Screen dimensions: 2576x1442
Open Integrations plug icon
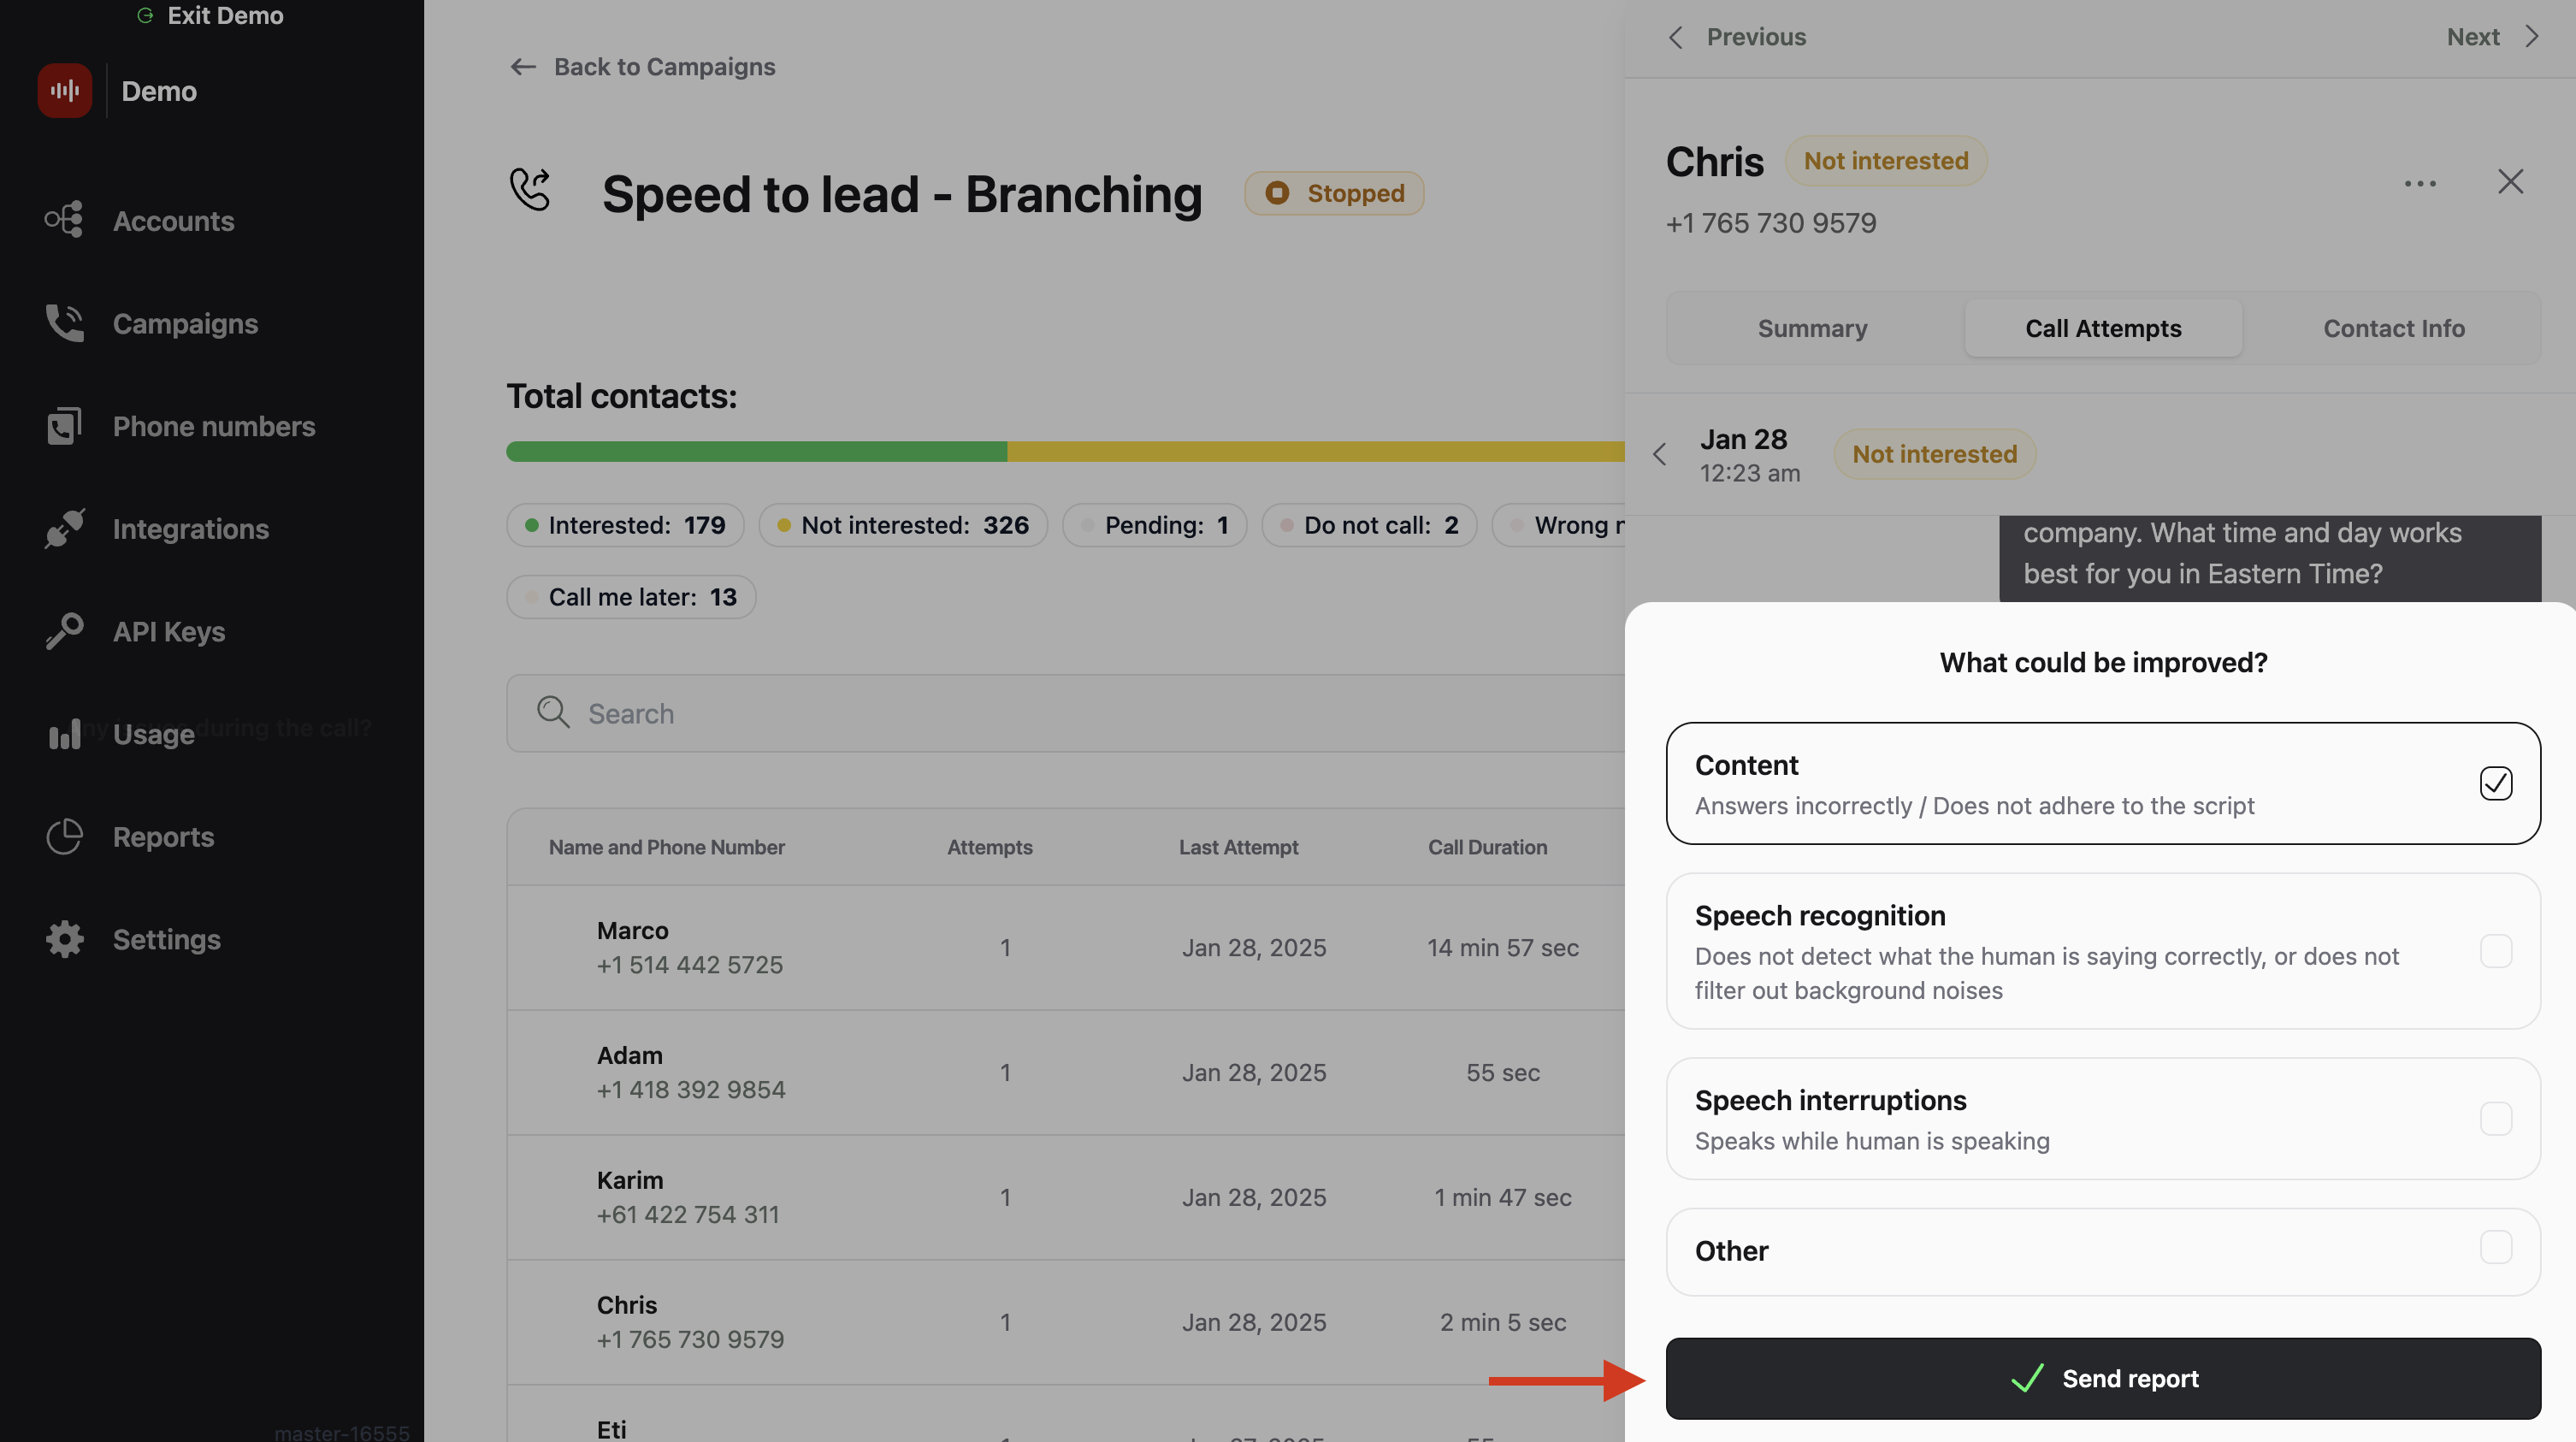64,528
